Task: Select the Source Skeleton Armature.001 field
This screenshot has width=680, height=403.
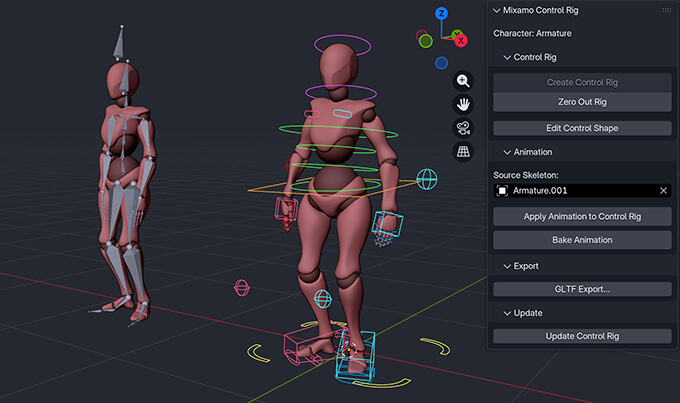Action: (x=580, y=191)
